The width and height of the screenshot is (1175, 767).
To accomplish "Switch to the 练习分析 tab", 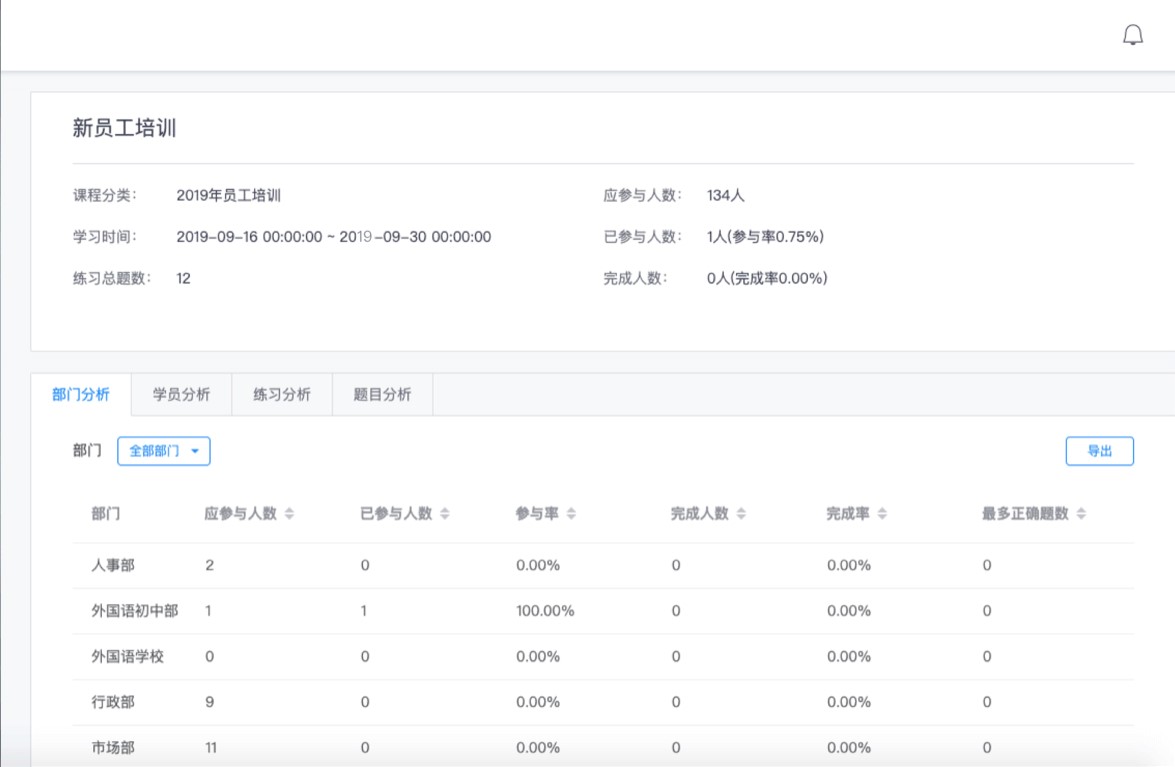I will pos(282,394).
